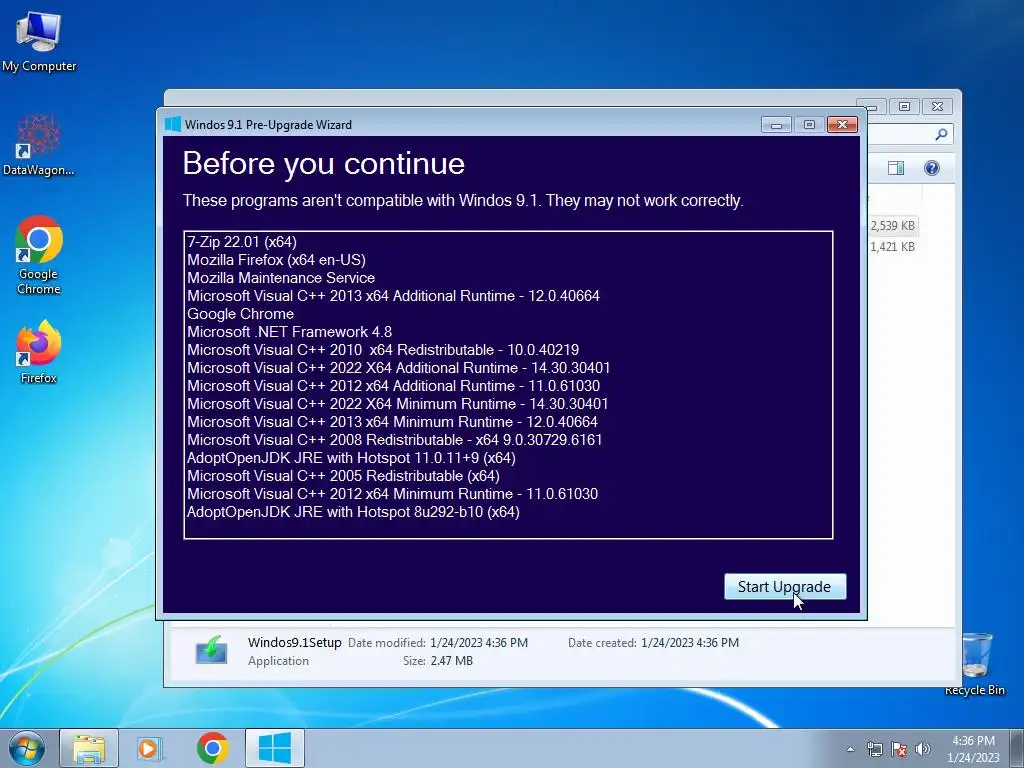Launch Firefox from desktop shortcut

point(39,351)
